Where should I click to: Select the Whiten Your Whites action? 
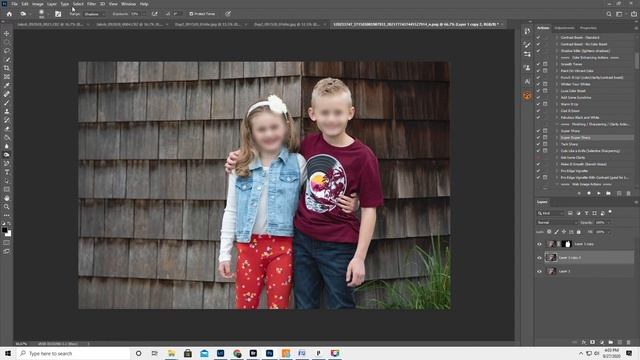(576, 84)
